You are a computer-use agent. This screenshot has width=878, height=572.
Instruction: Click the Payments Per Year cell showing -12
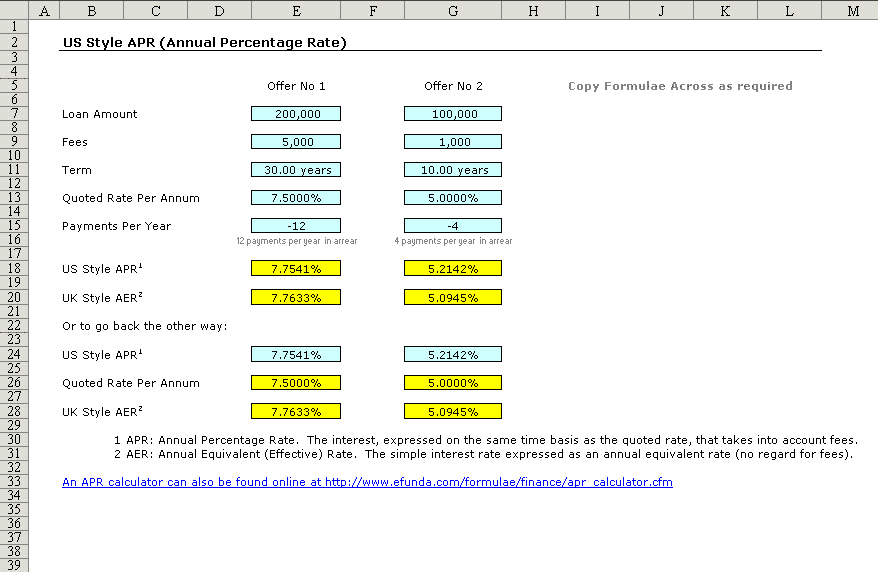(x=296, y=226)
